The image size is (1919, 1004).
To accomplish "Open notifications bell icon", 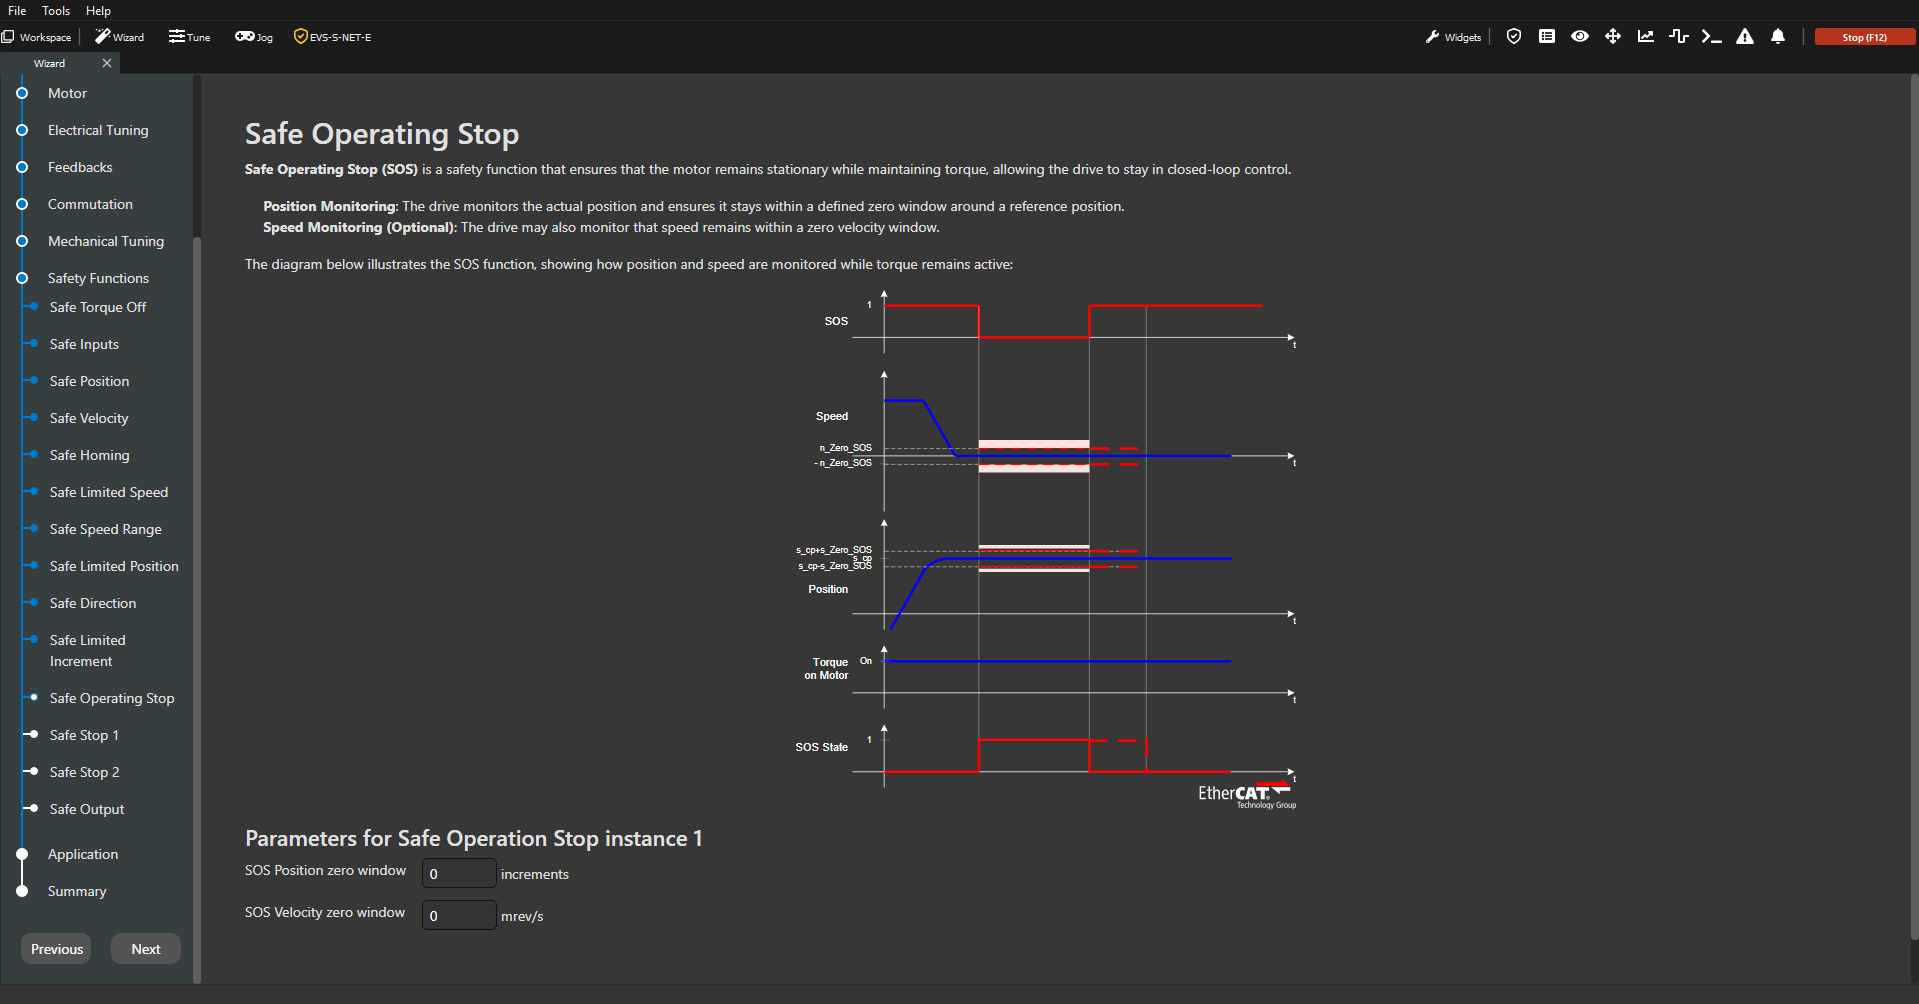I will click(1777, 37).
